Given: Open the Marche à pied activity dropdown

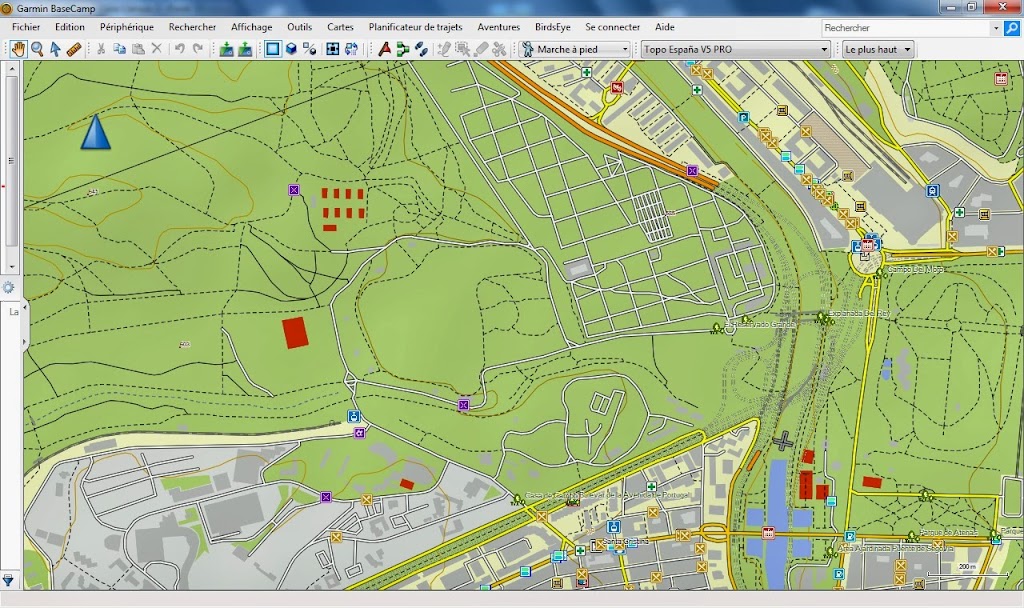Looking at the screenshot, I should [575, 49].
